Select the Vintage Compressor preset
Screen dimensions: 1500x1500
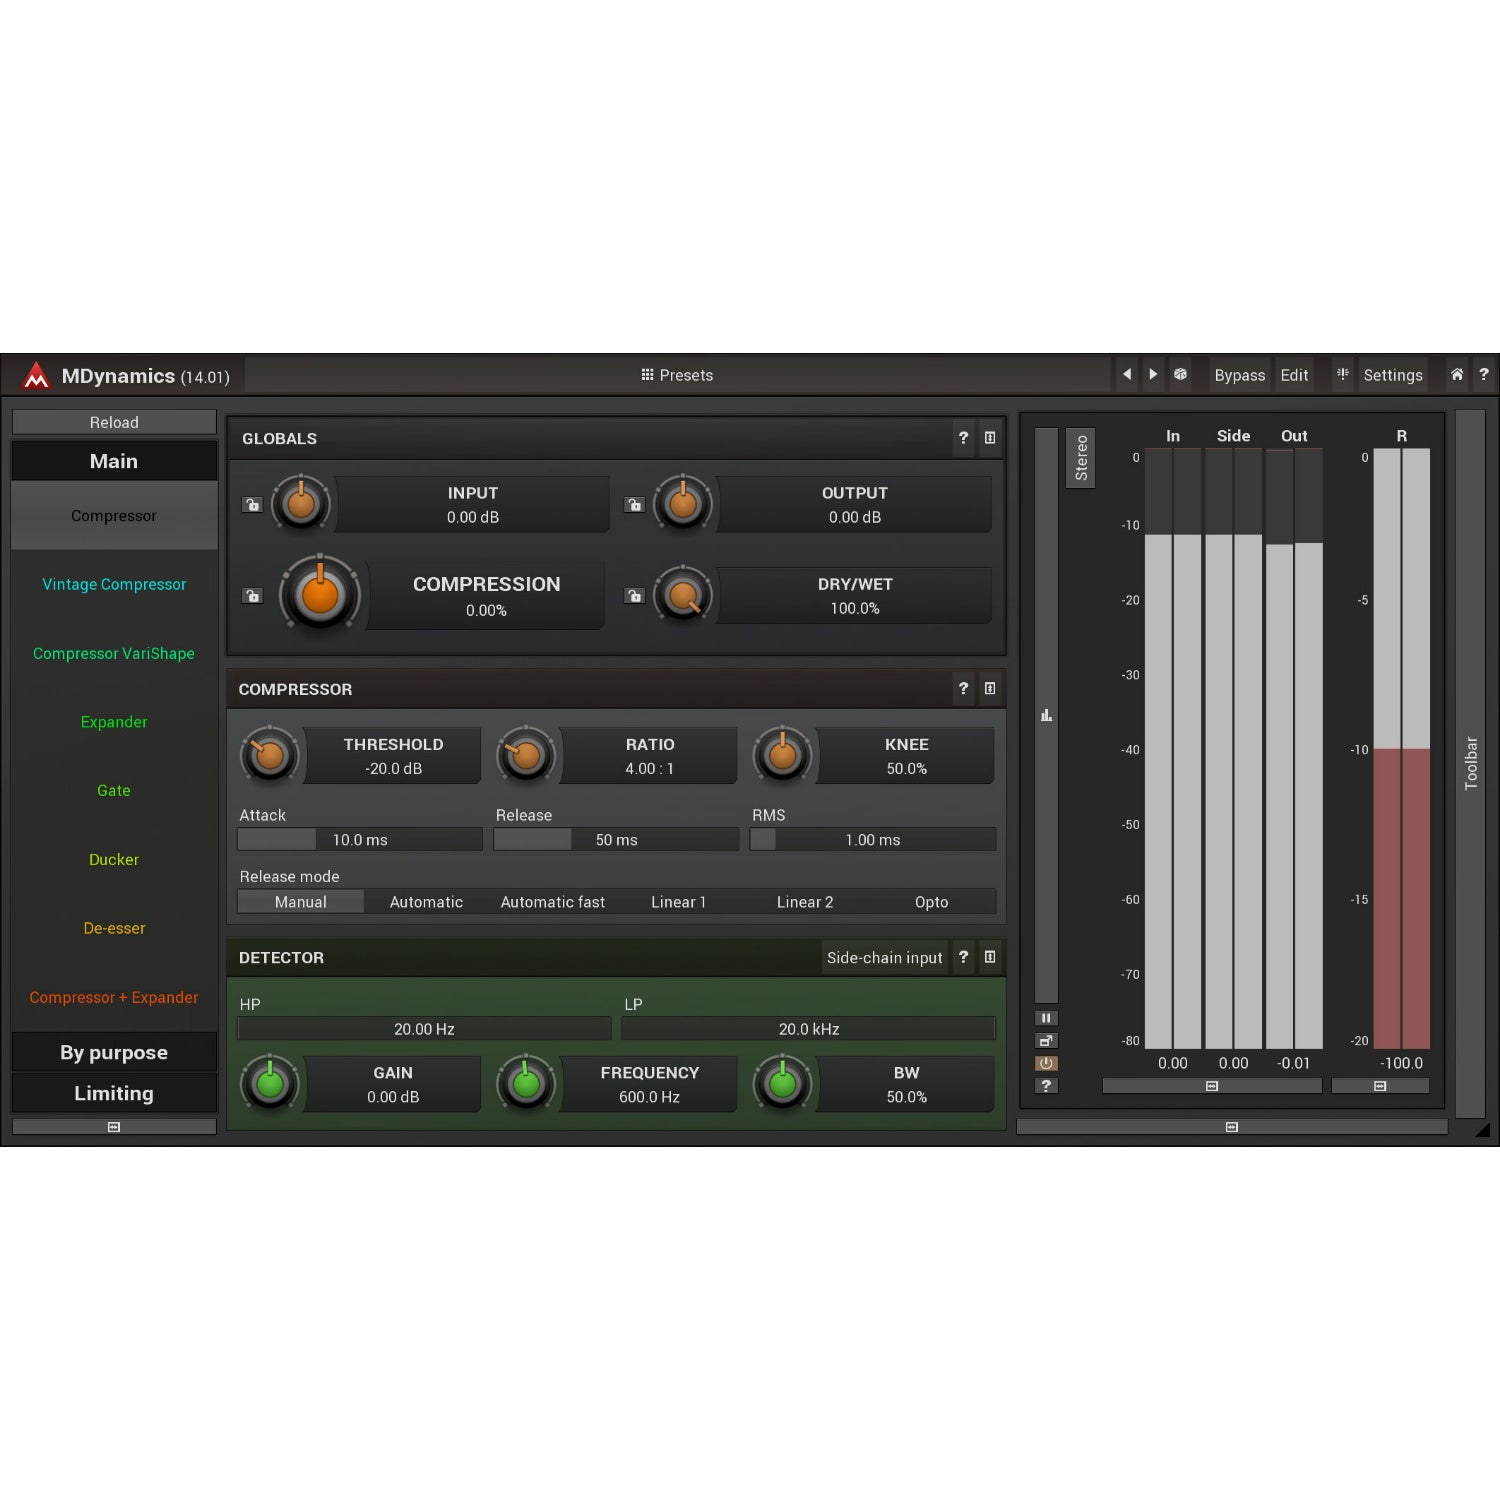click(114, 584)
